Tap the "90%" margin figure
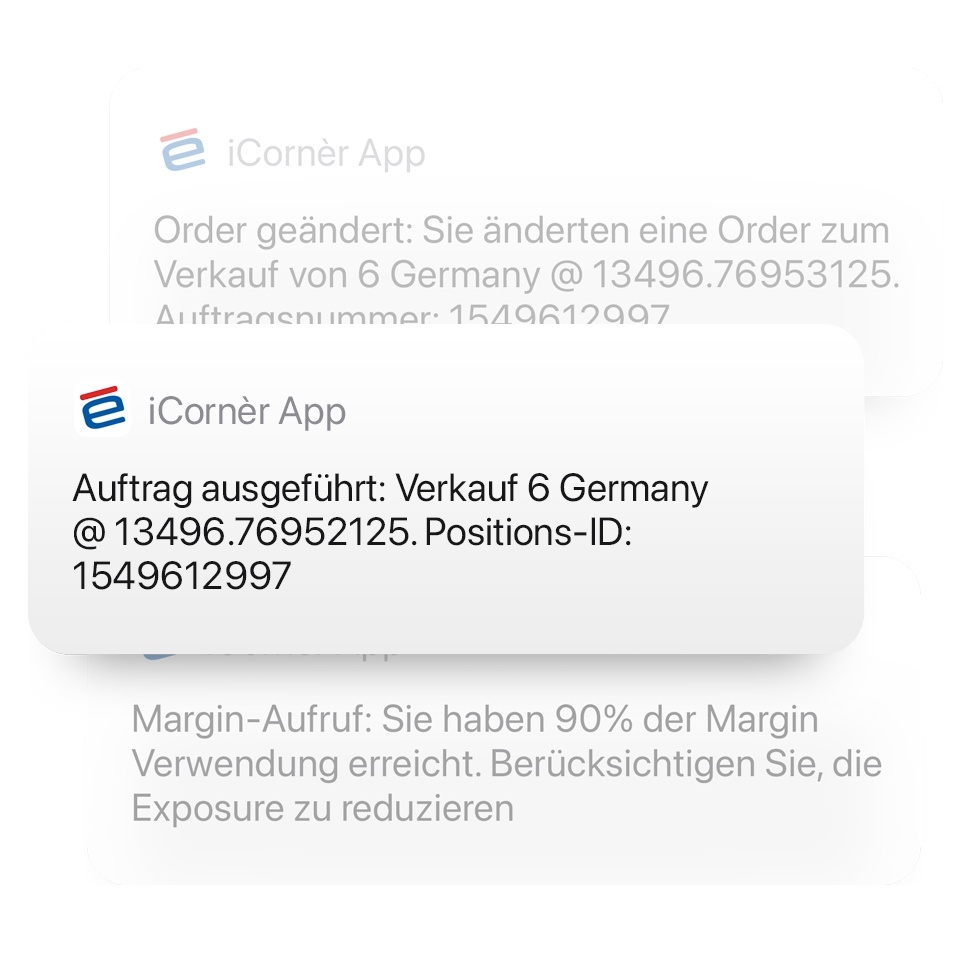The height and width of the screenshot is (960, 960). (x=593, y=719)
